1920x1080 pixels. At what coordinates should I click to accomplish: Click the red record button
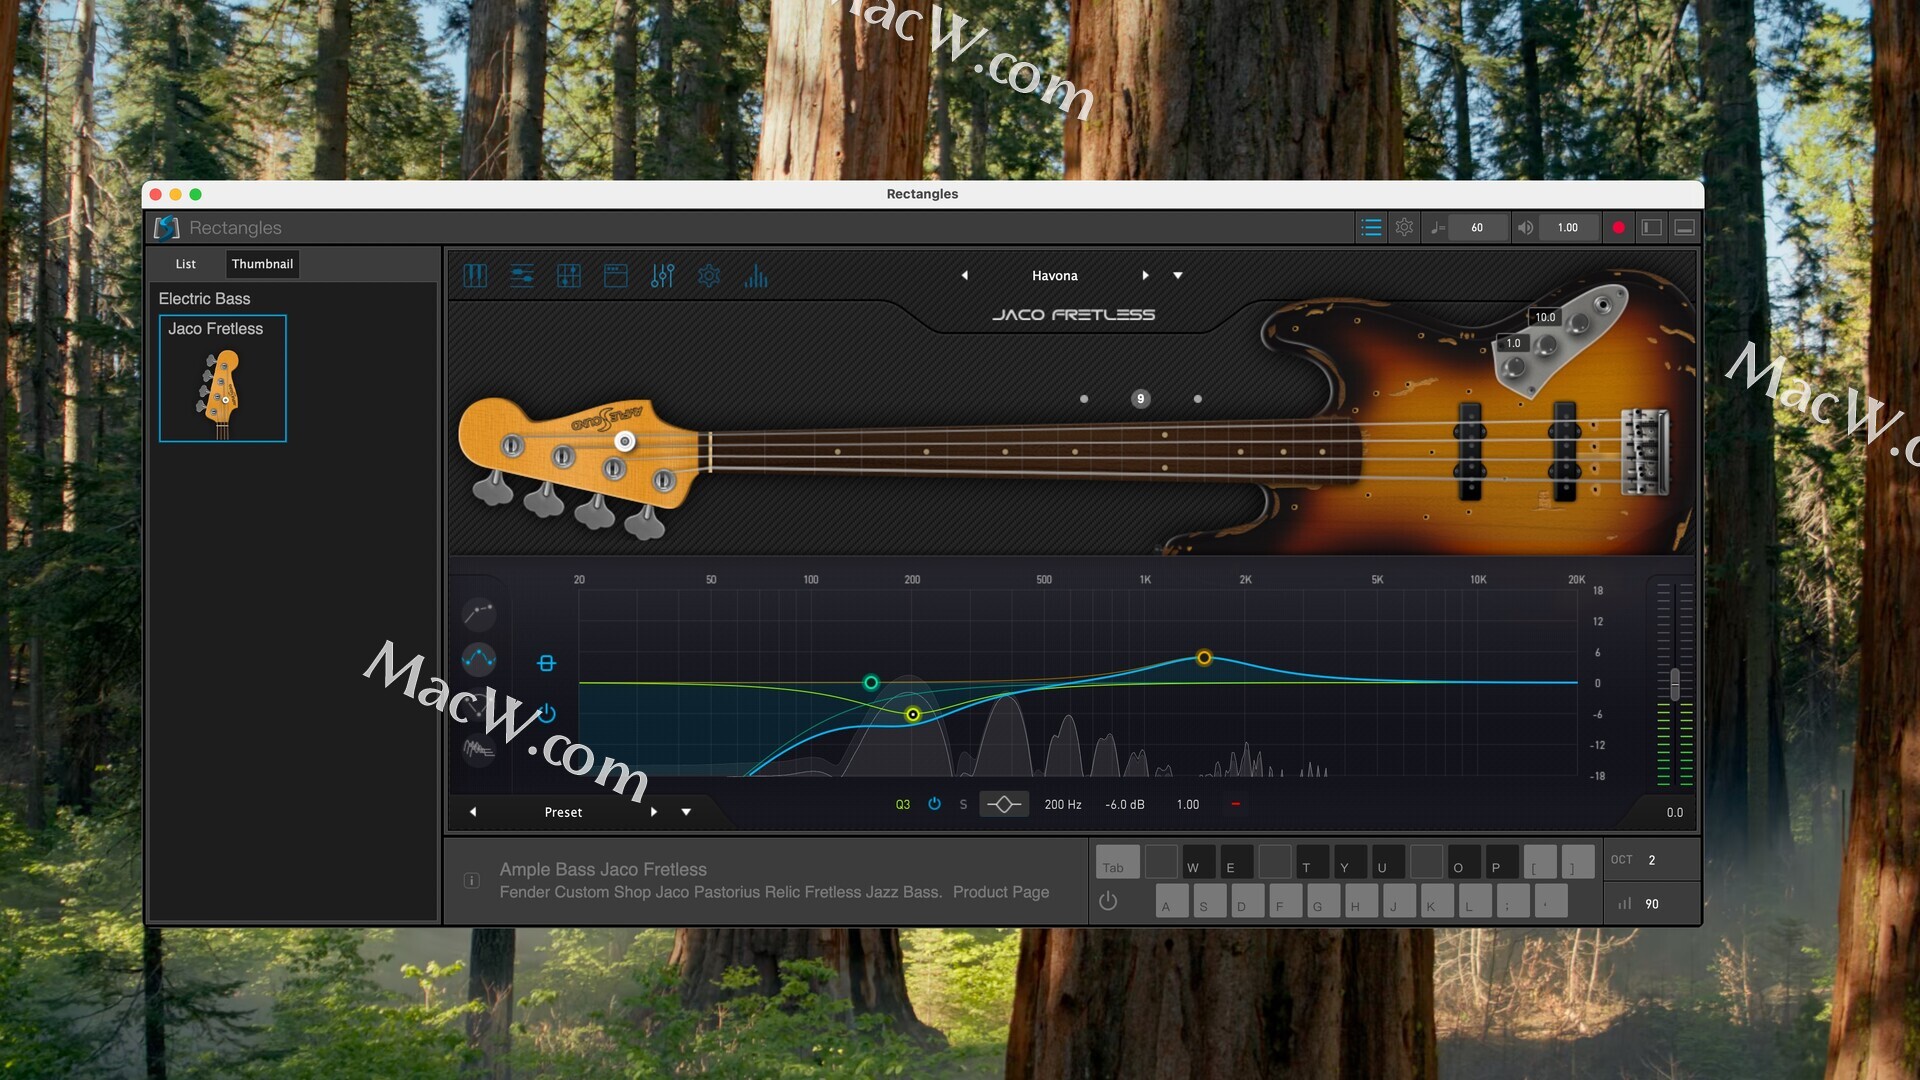pos(1619,228)
